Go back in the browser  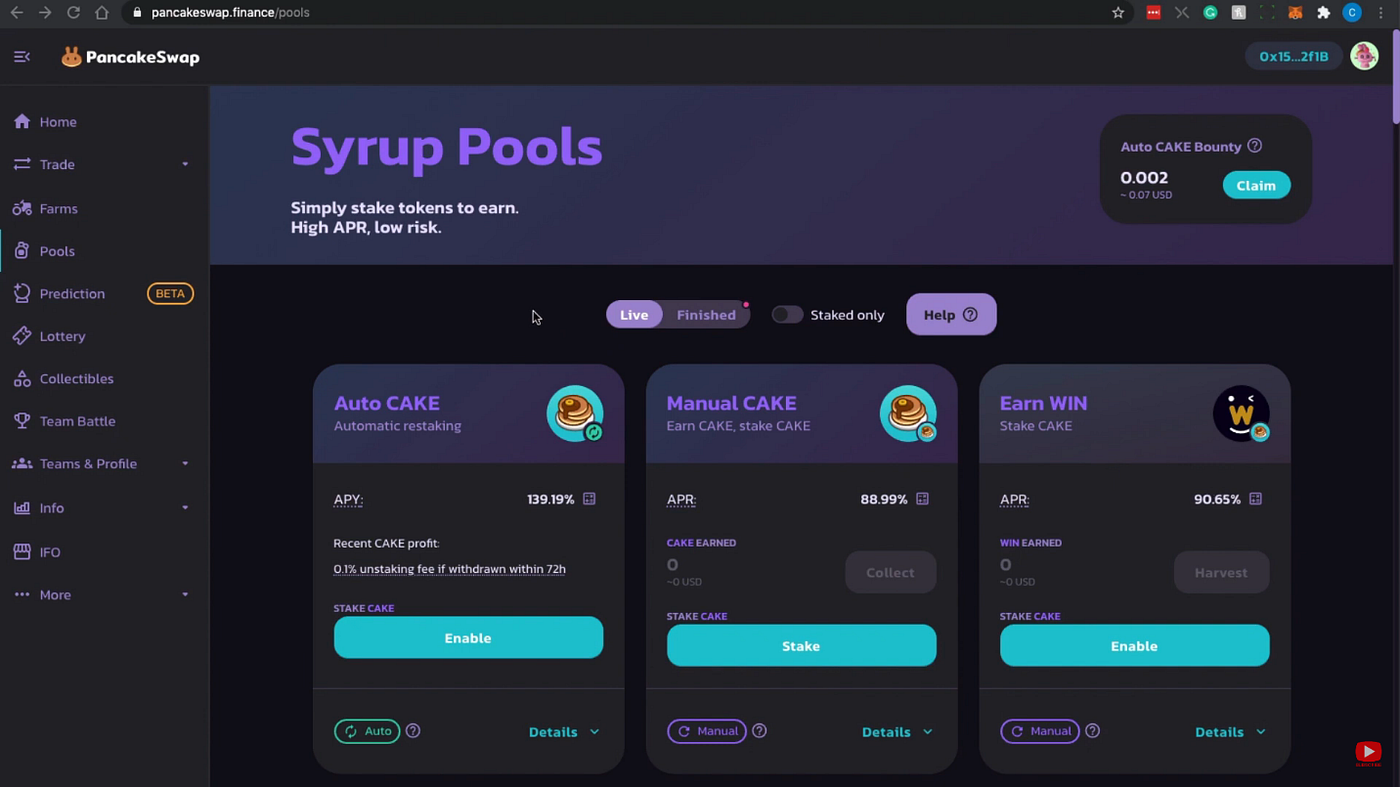[x=16, y=13]
